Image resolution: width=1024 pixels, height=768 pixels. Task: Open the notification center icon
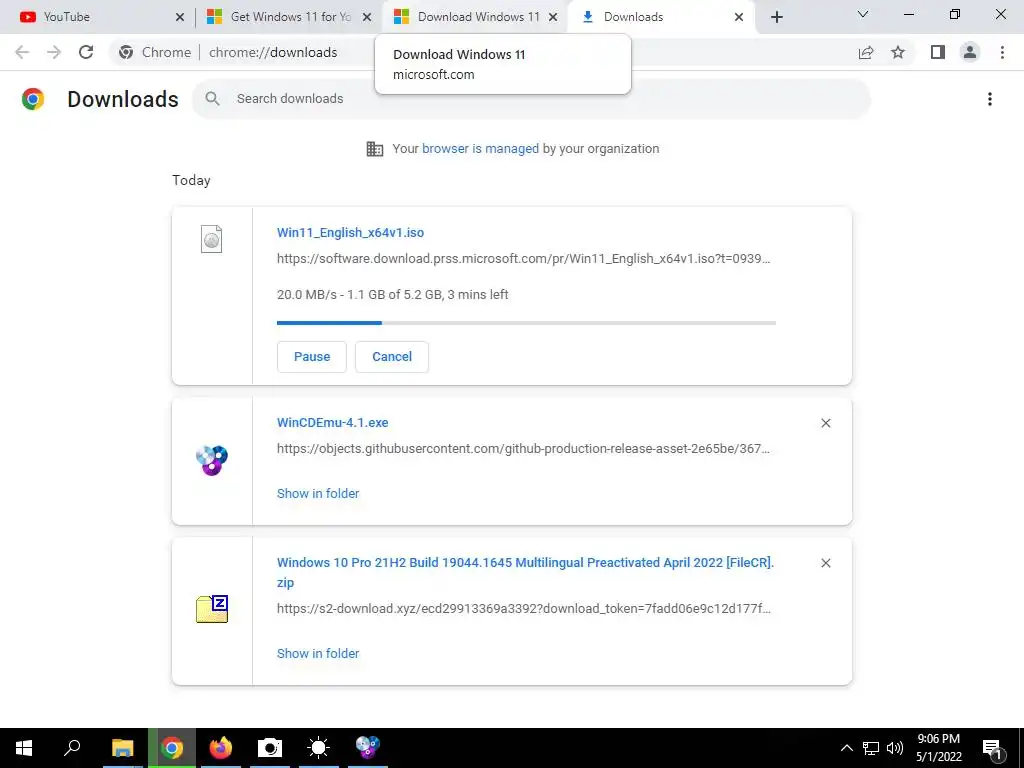[x=992, y=749]
